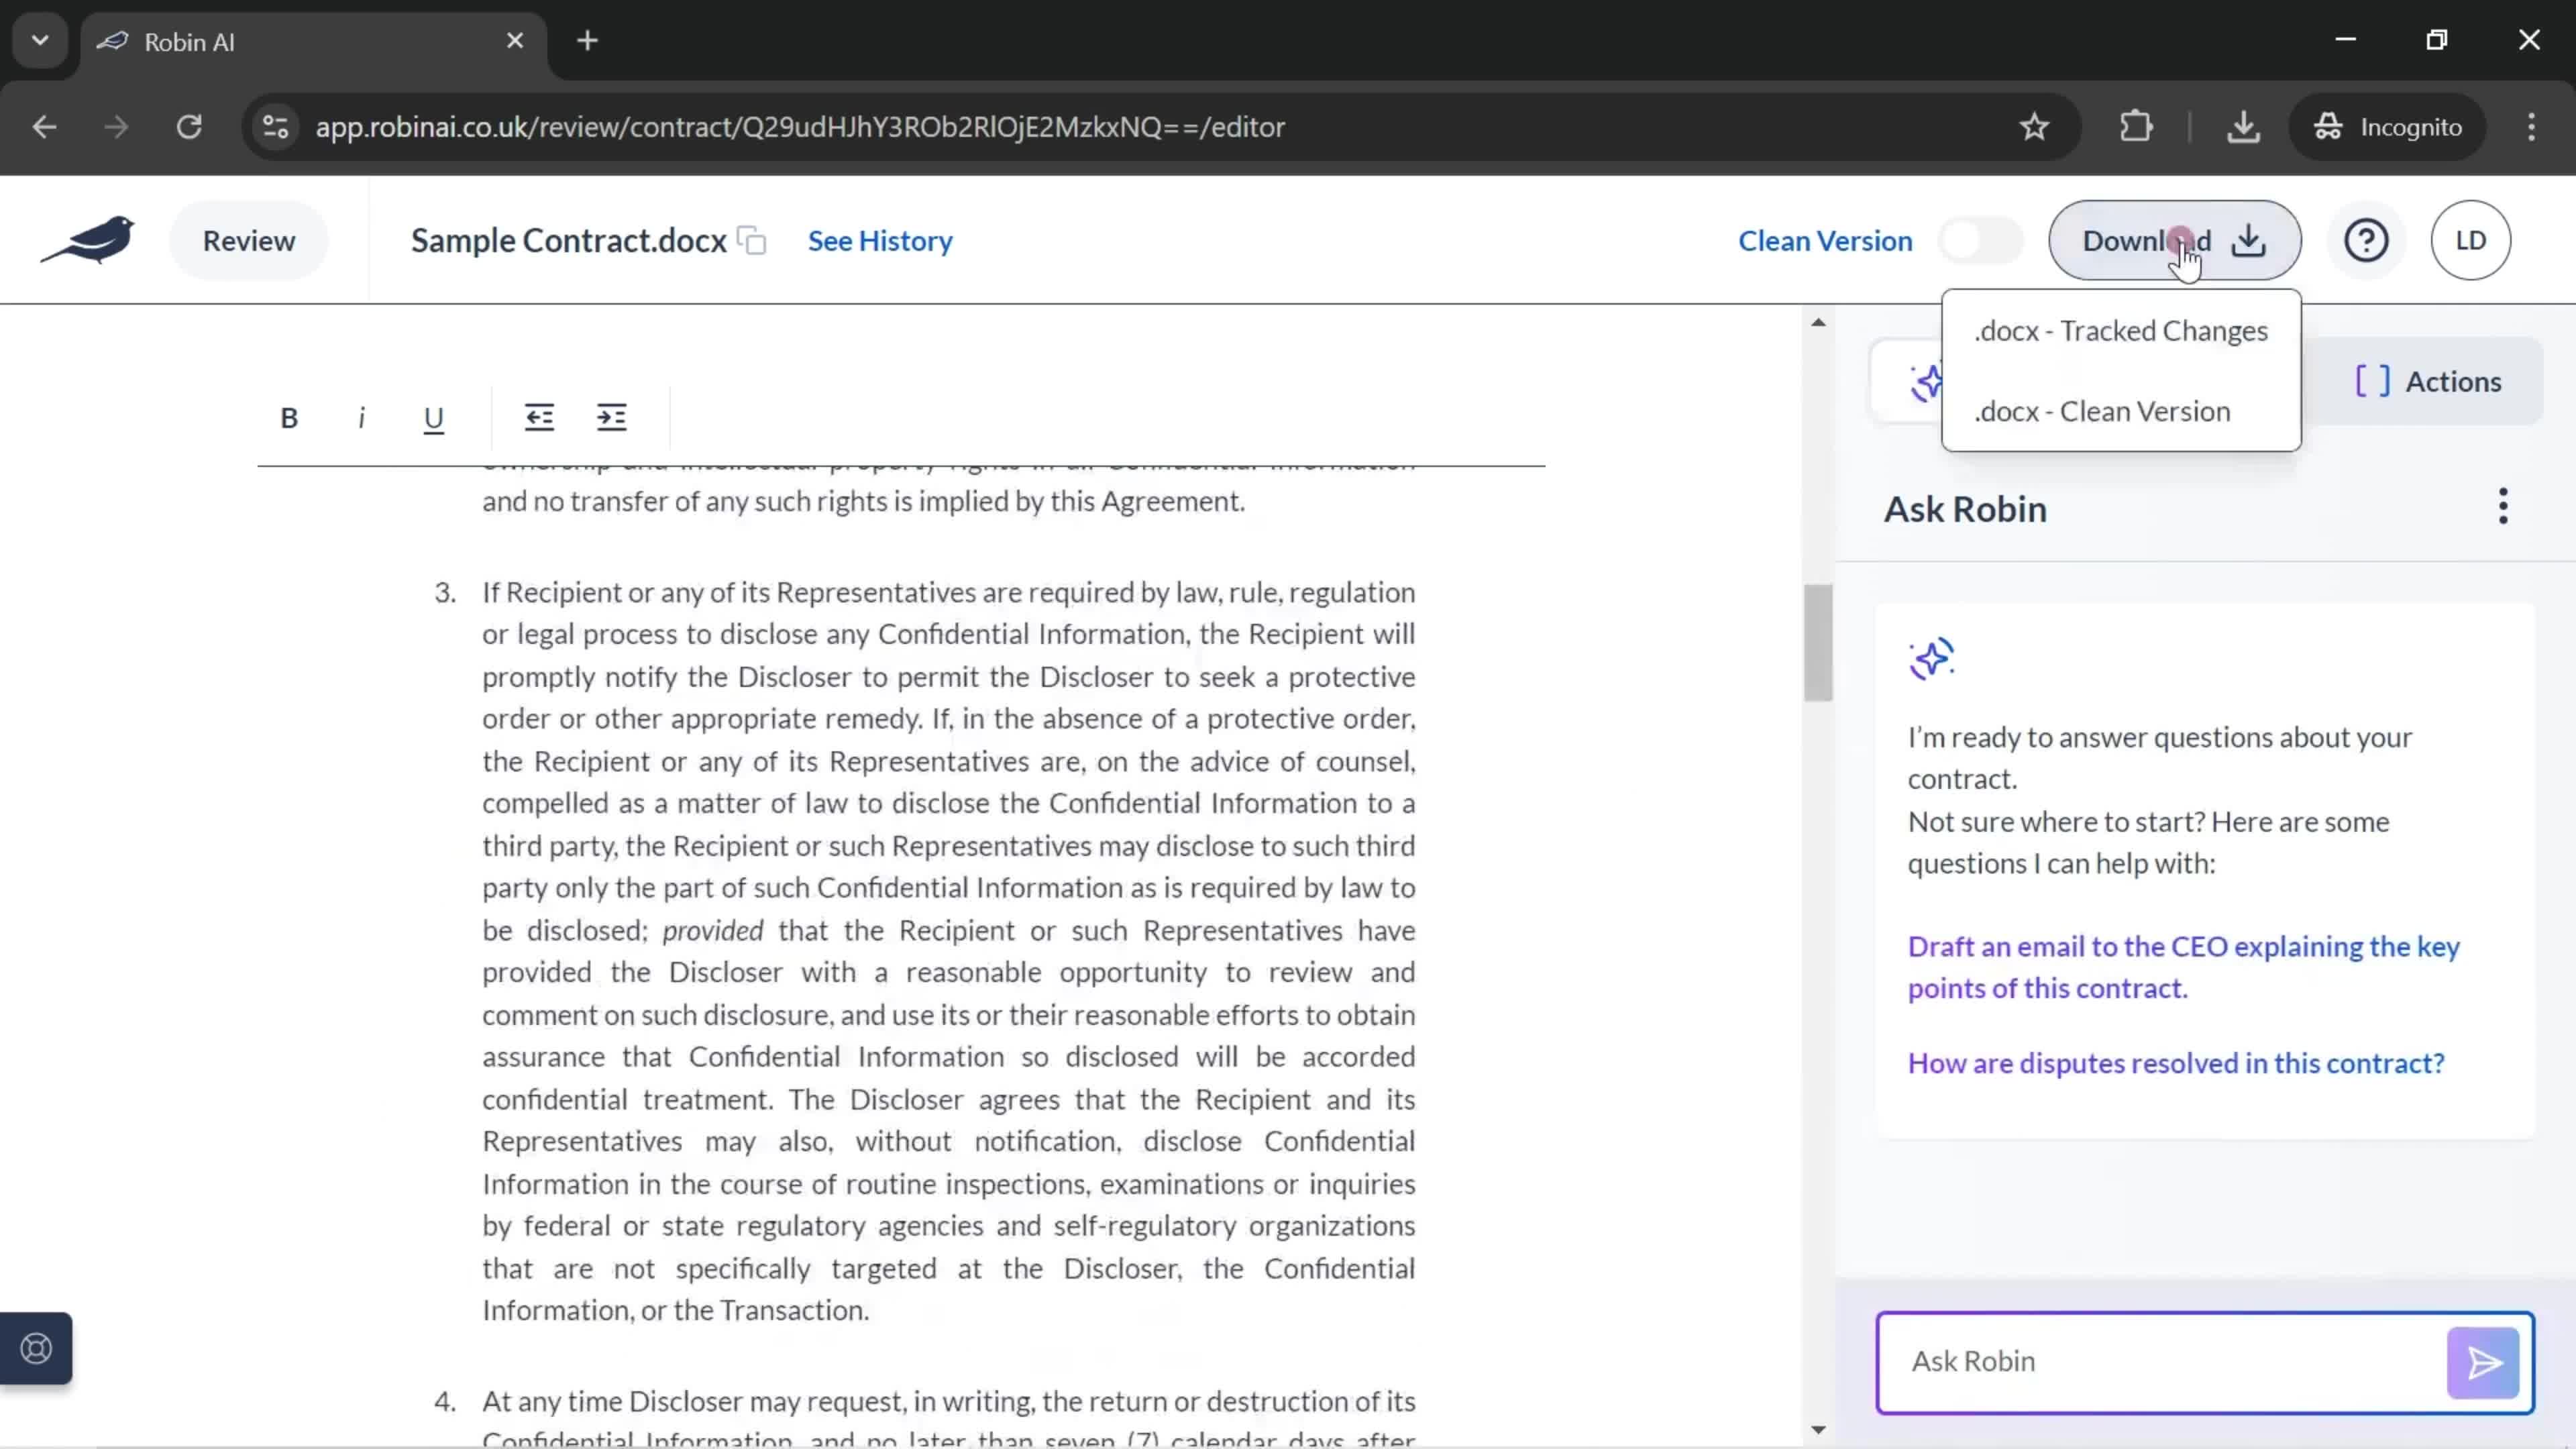The height and width of the screenshot is (1449, 2576).
Task: Expand the Actions panel menu
Action: click(x=2432, y=380)
